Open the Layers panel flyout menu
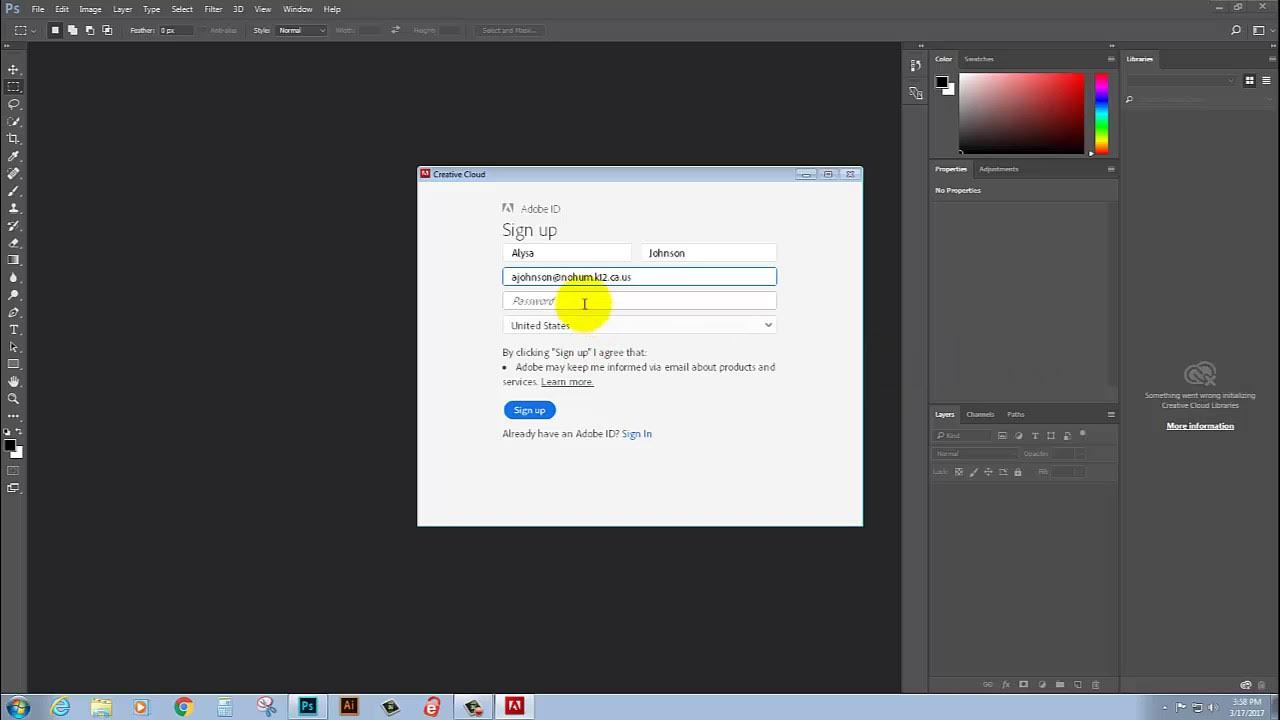 click(x=1111, y=414)
